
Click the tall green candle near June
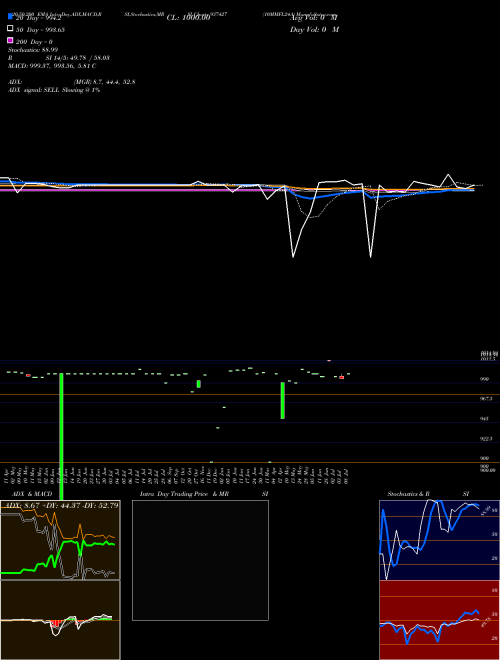[x=61, y=436]
